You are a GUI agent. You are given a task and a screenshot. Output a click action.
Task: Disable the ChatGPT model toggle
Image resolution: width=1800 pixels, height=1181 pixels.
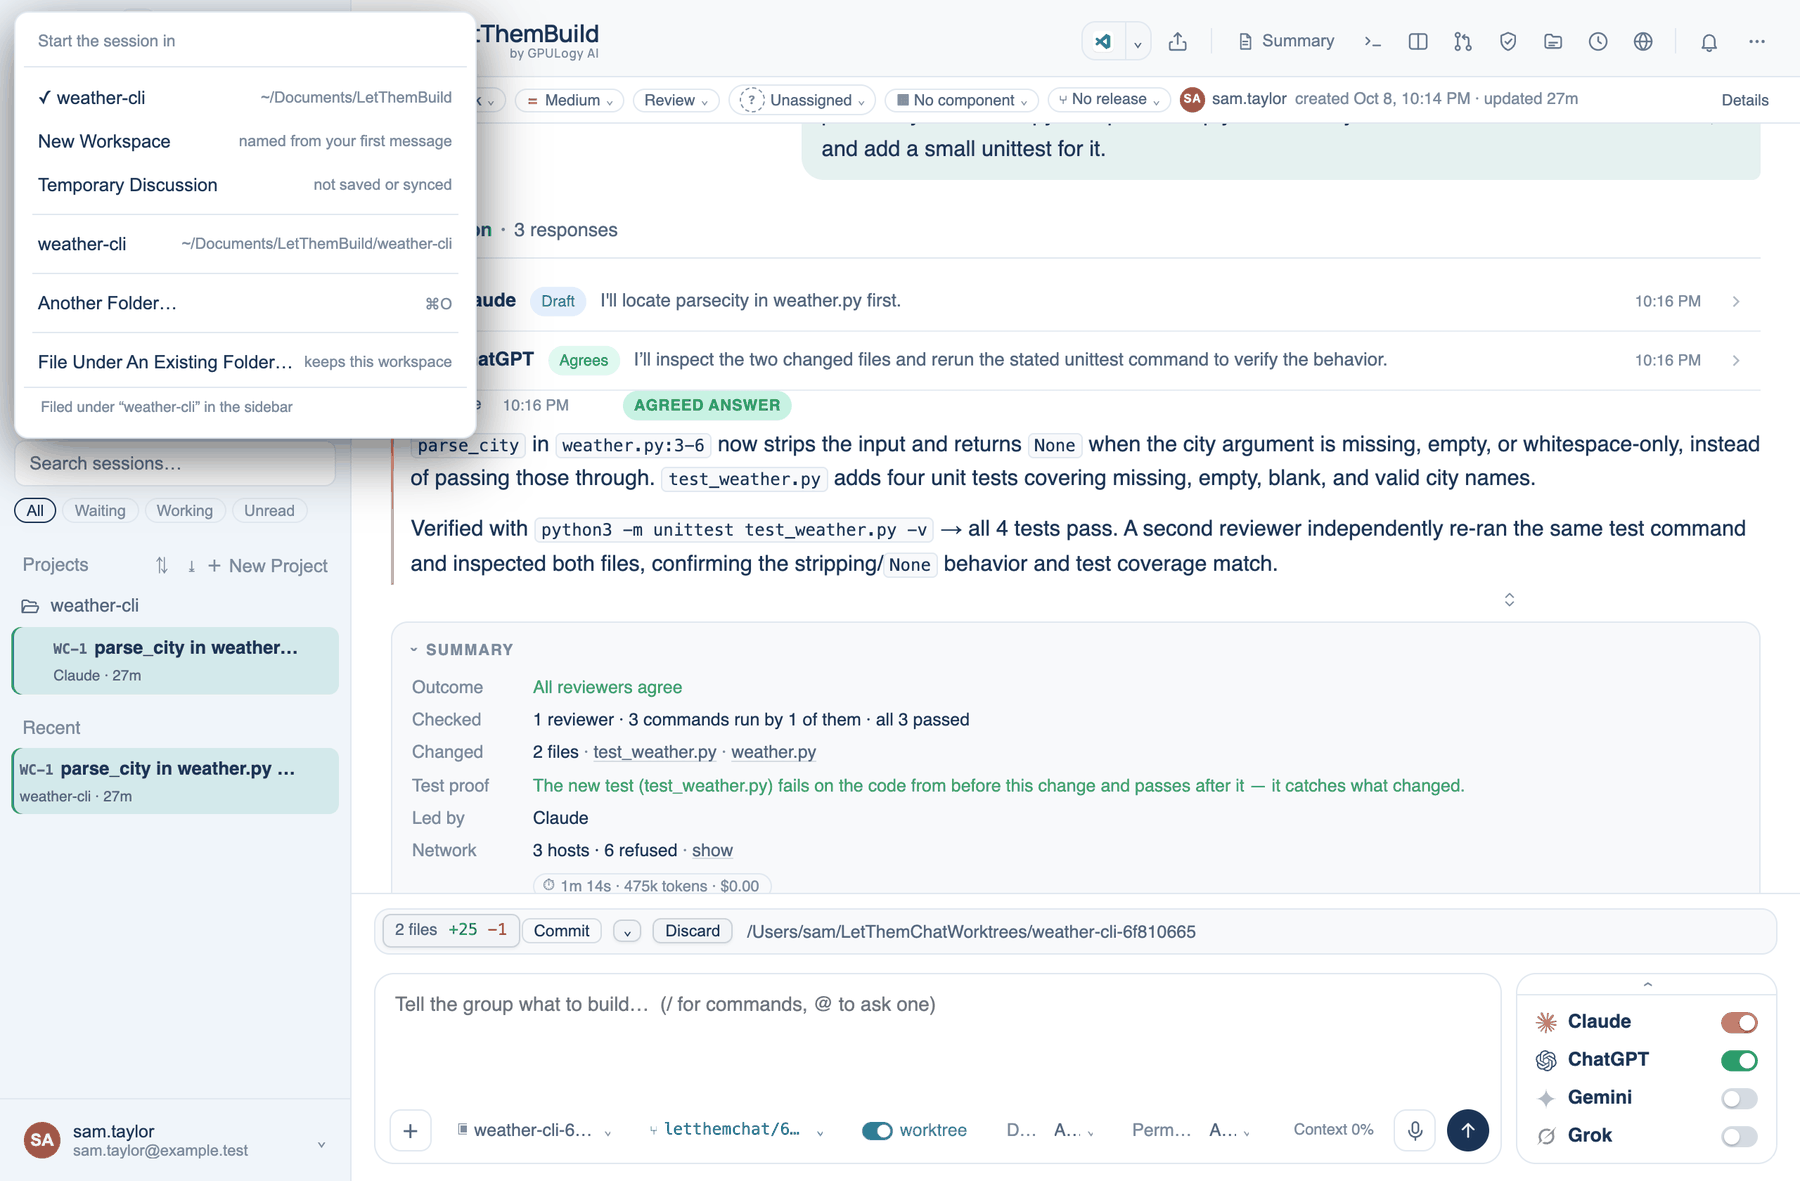click(1739, 1060)
